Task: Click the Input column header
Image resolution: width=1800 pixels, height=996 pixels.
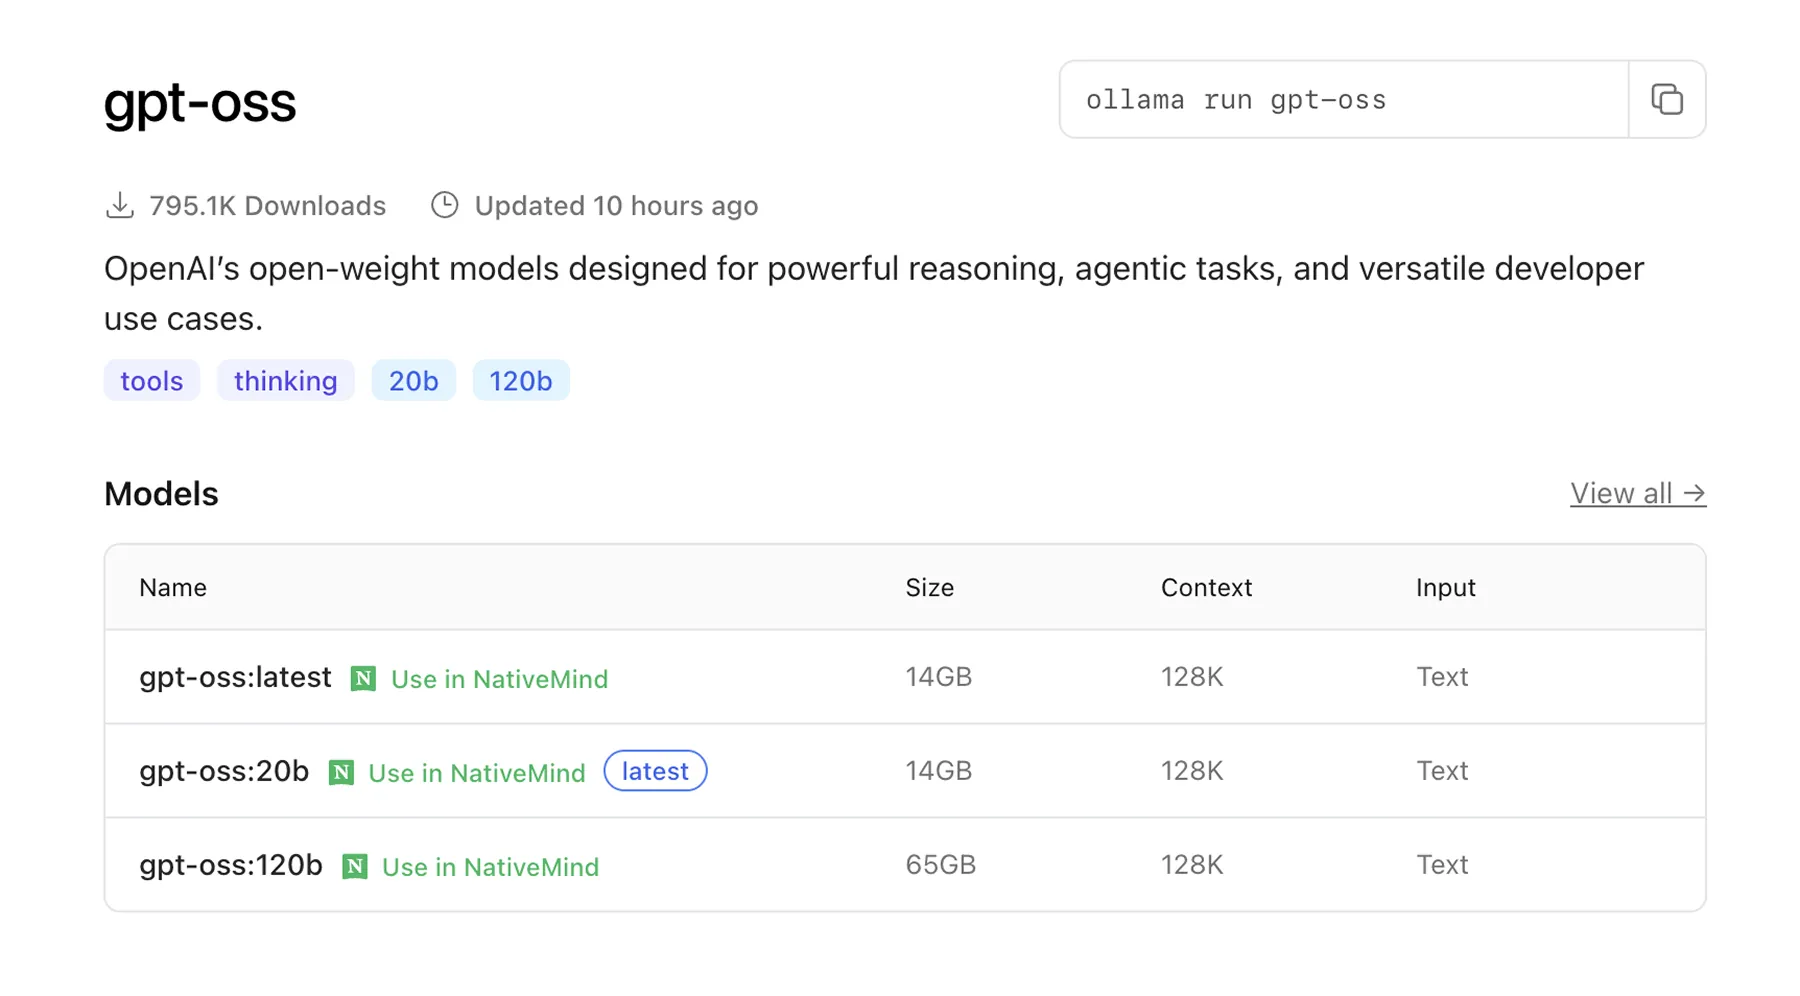Action: (1446, 588)
